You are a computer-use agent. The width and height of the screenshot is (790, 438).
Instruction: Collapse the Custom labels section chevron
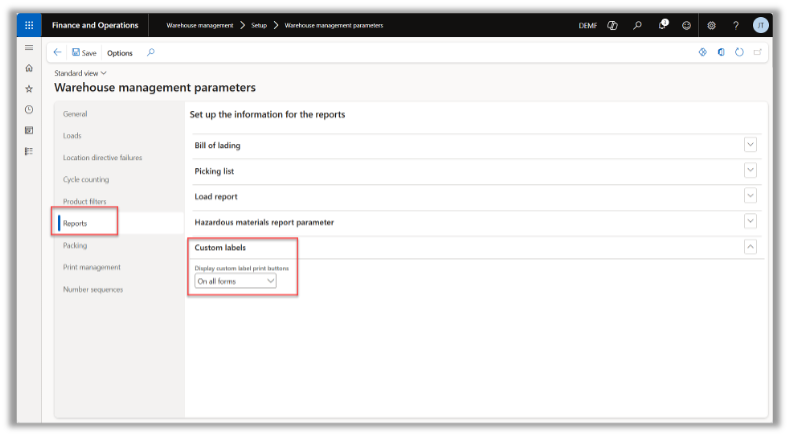(750, 246)
